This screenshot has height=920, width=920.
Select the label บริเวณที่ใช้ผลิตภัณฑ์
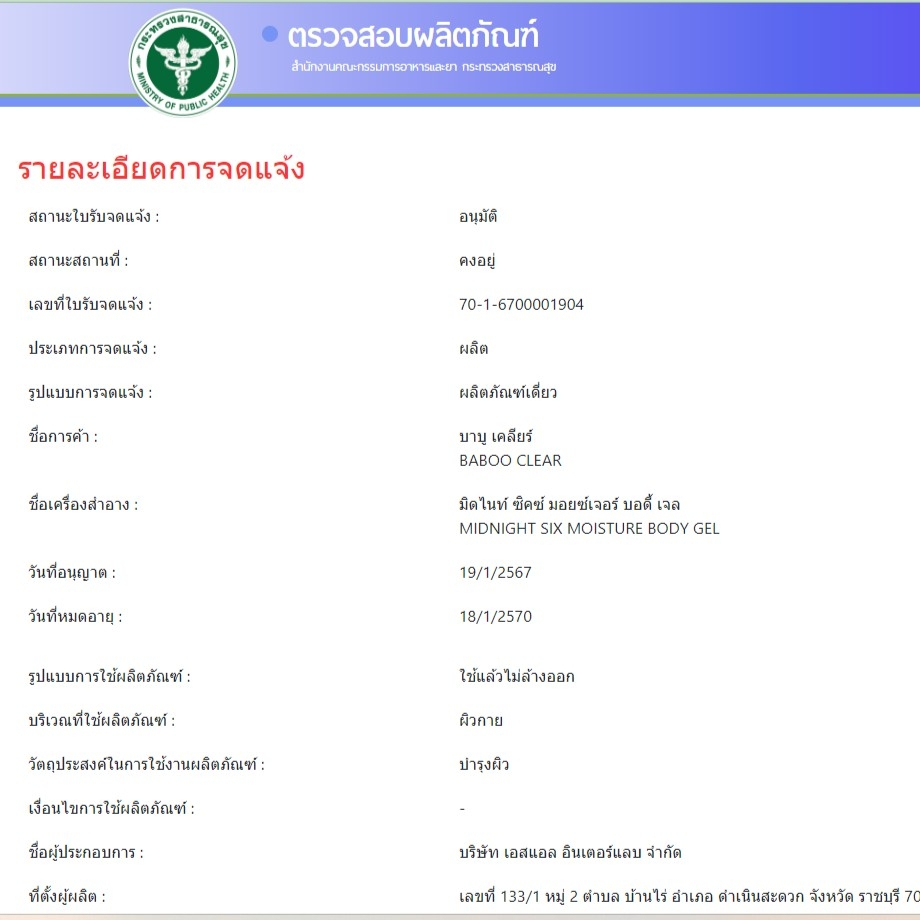[x=102, y=720]
